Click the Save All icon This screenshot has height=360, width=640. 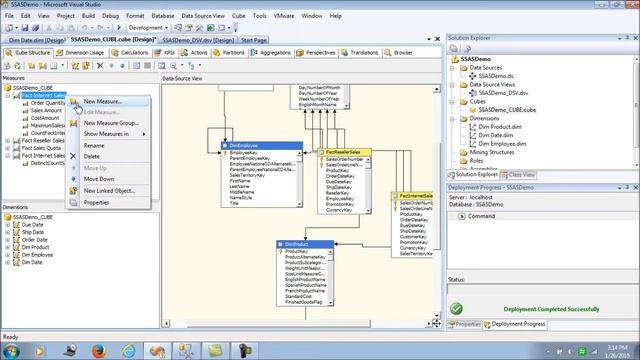(x=36, y=28)
